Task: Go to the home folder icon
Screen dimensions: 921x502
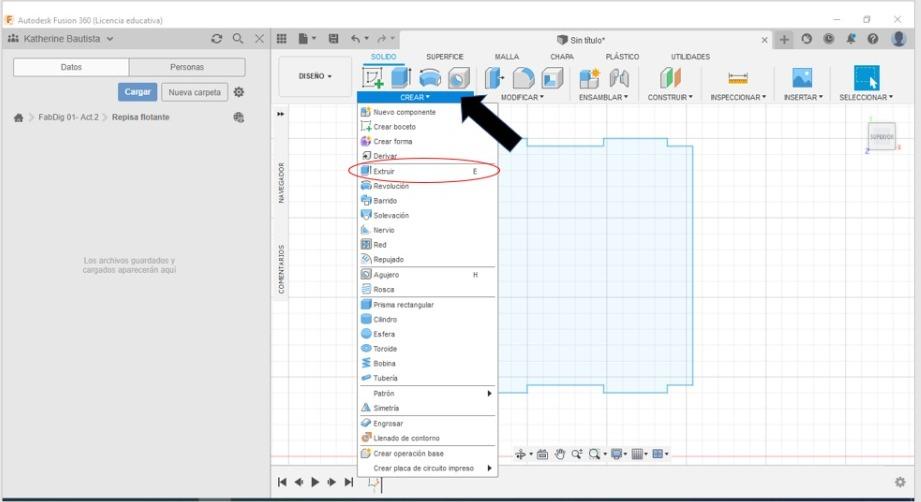Action: point(19,117)
